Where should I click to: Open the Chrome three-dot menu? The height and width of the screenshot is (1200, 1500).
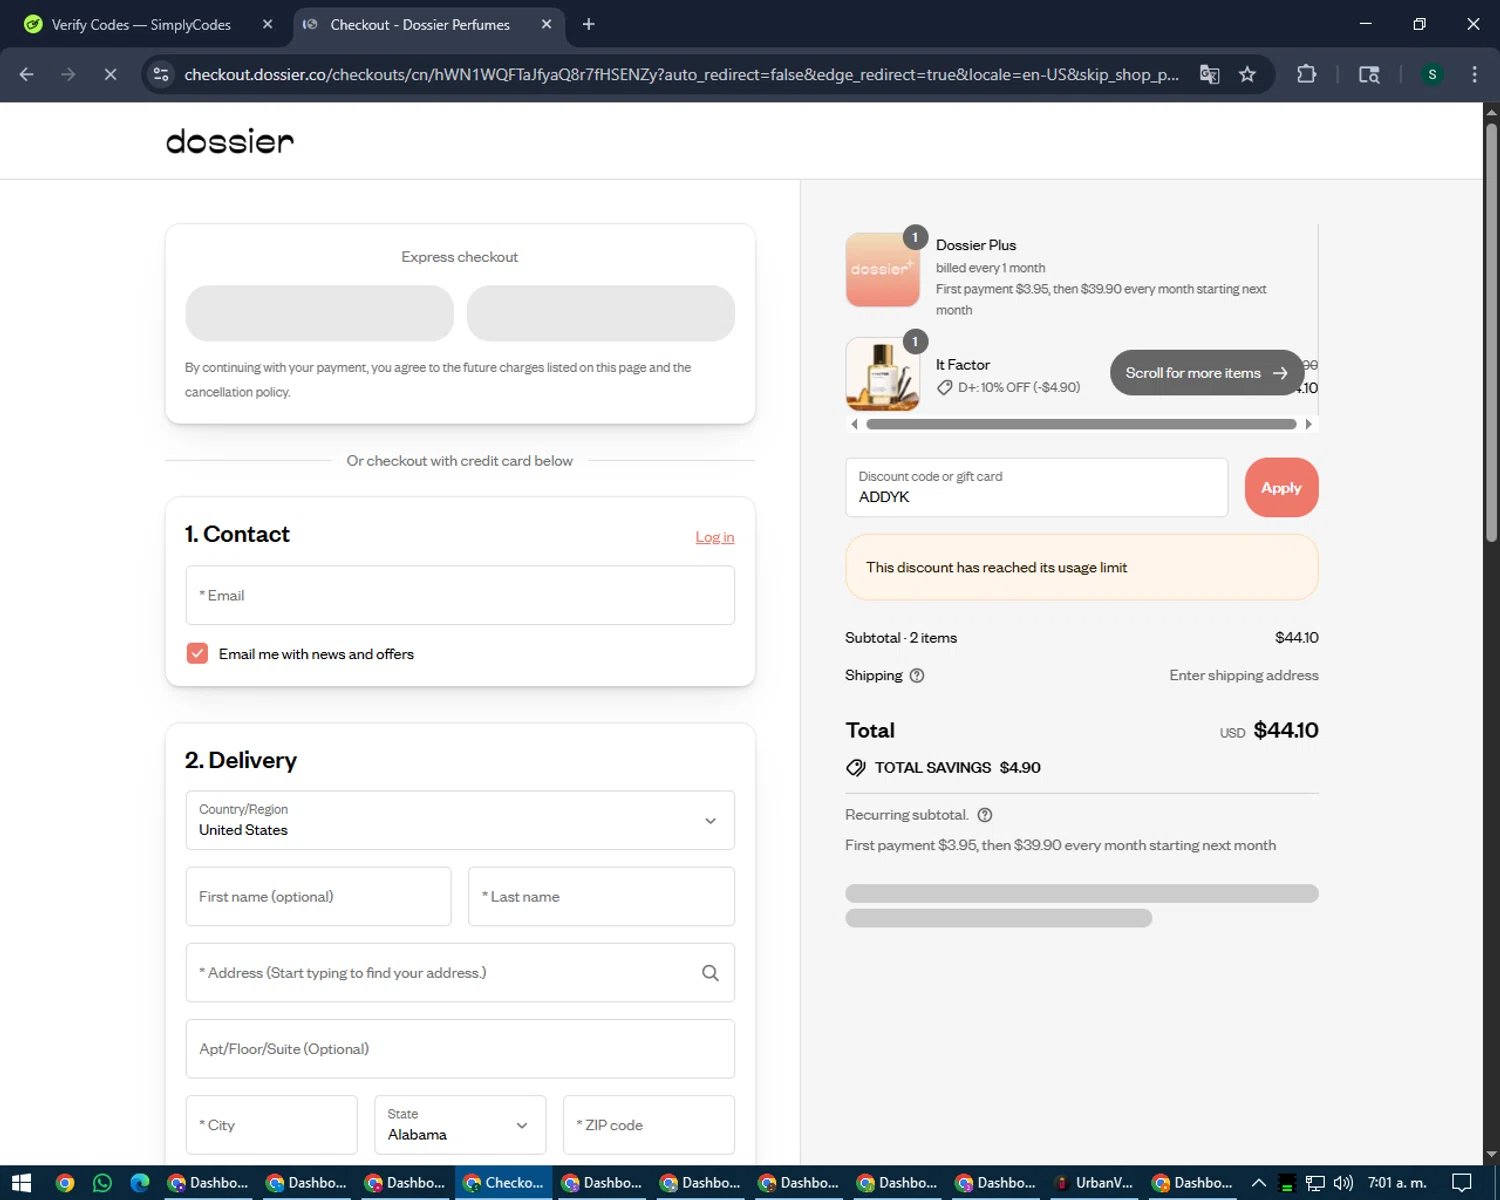[x=1474, y=74]
